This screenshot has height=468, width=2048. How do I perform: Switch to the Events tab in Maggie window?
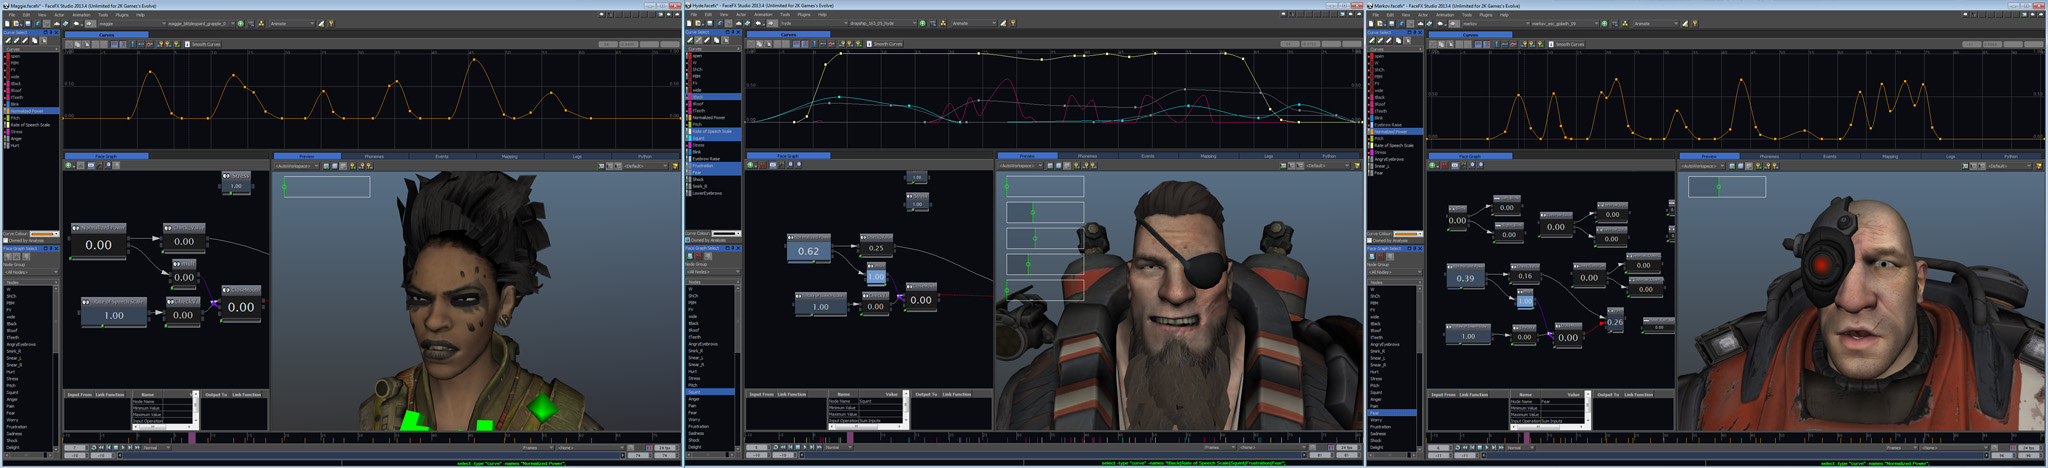(x=442, y=156)
